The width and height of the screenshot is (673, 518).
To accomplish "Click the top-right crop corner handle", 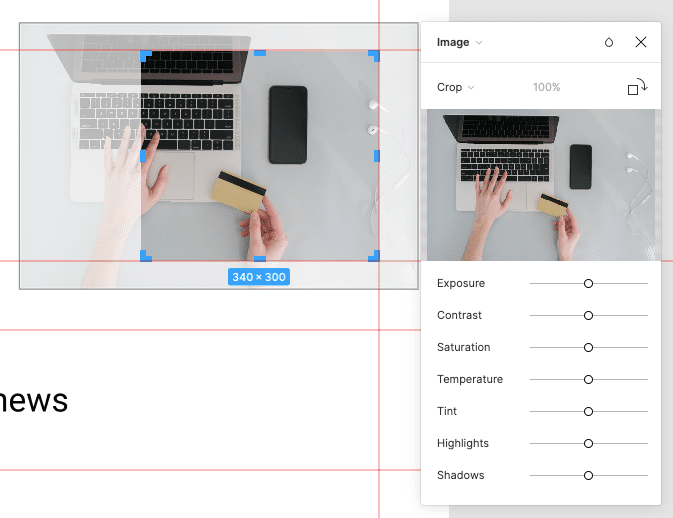I will (374, 56).
